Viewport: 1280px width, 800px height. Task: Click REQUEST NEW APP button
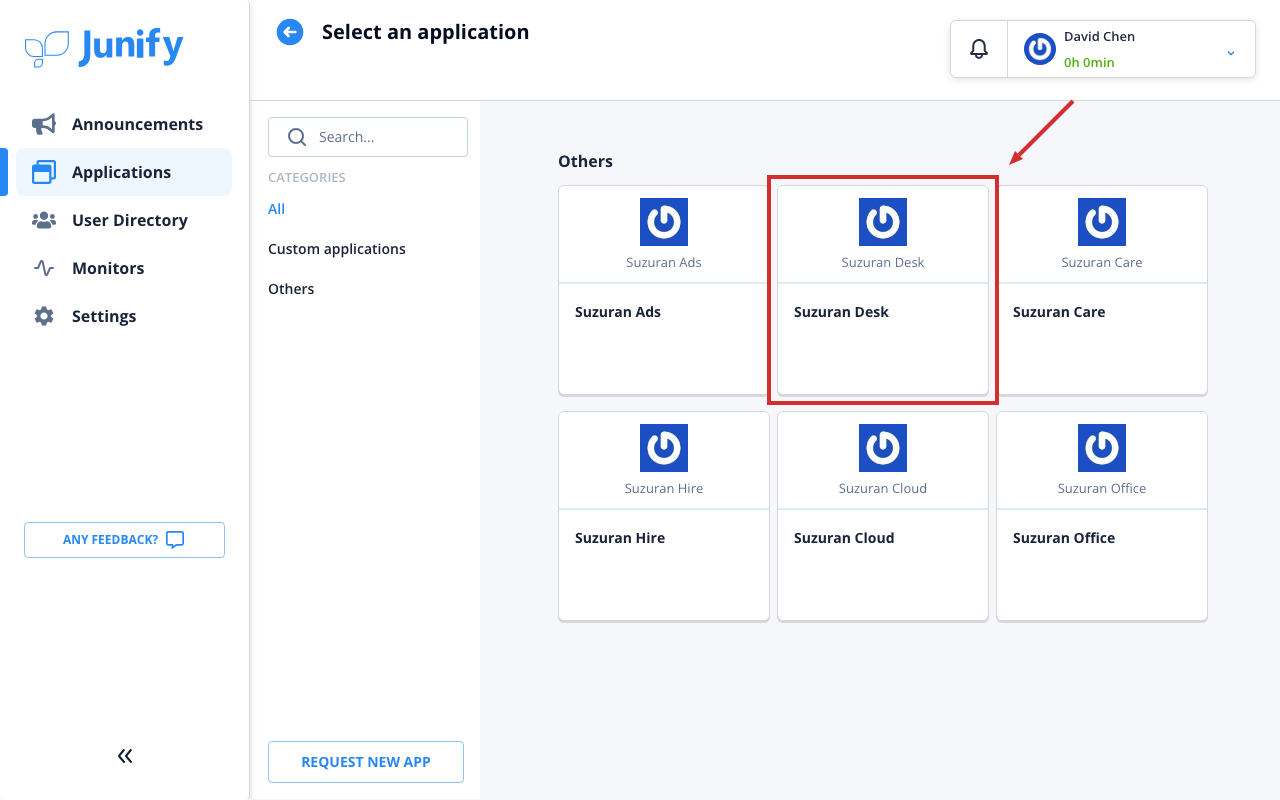(x=366, y=762)
